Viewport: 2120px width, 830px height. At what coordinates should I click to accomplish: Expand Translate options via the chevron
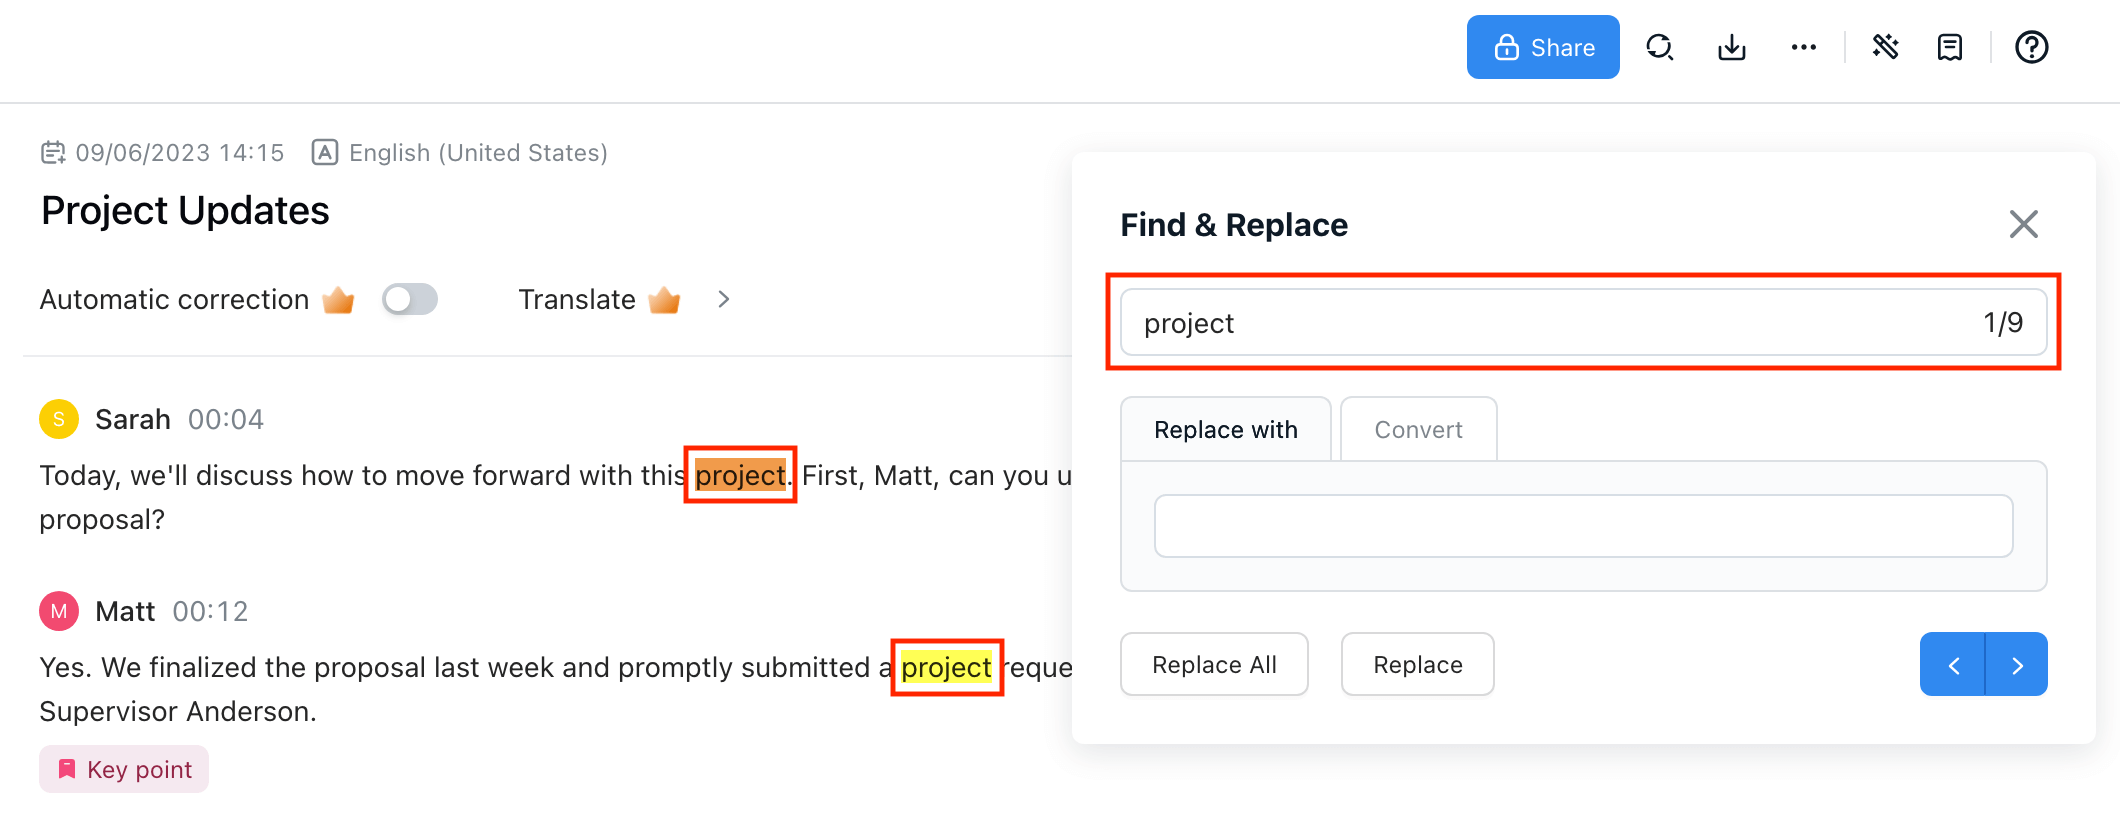pyautogui.click(x=723, y=299)
